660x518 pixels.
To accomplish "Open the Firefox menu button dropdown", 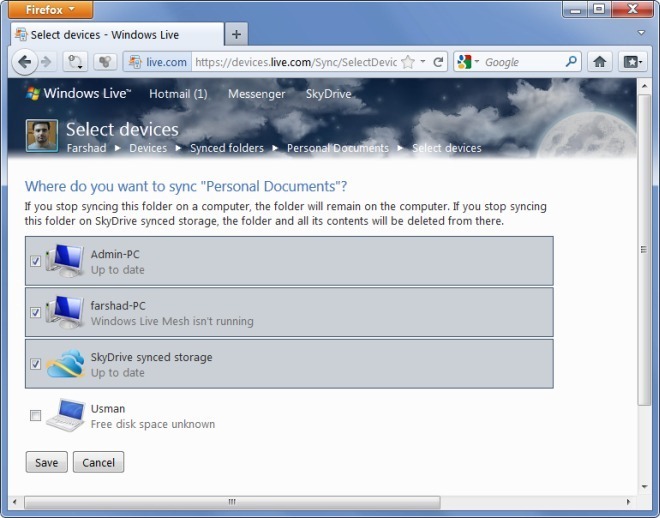I will (51, 9).
